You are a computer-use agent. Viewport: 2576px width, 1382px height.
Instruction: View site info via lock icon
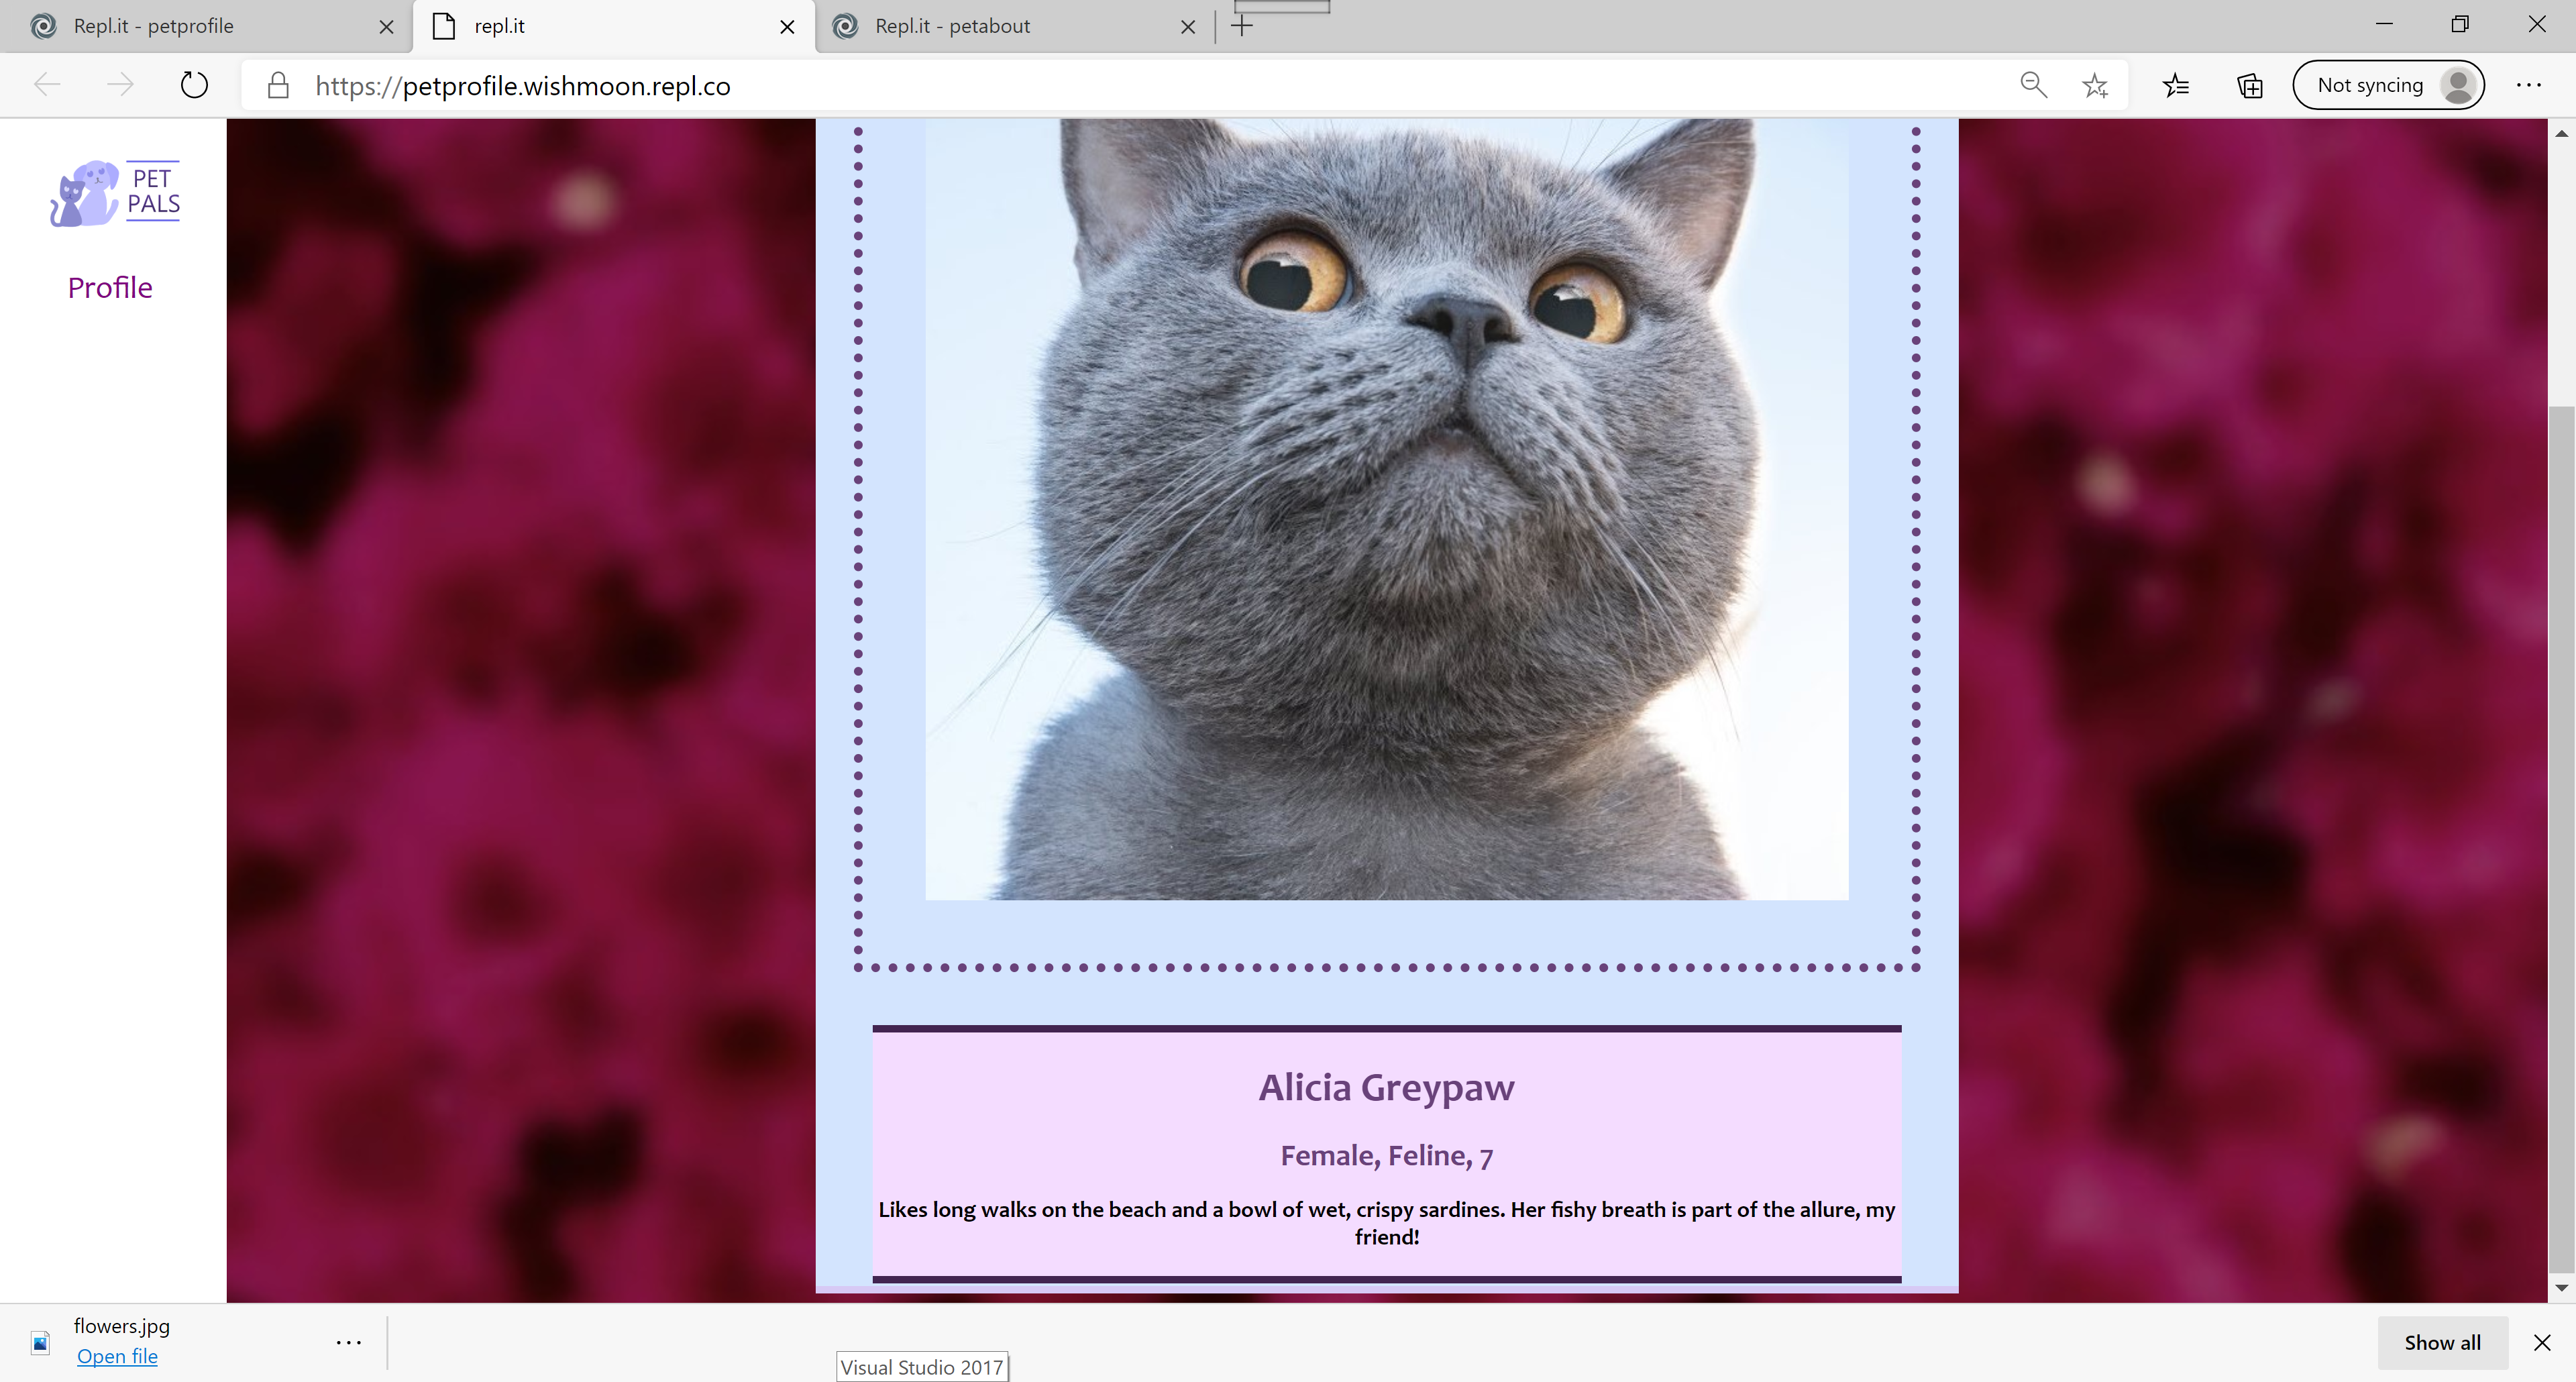[x=278, y=86]
